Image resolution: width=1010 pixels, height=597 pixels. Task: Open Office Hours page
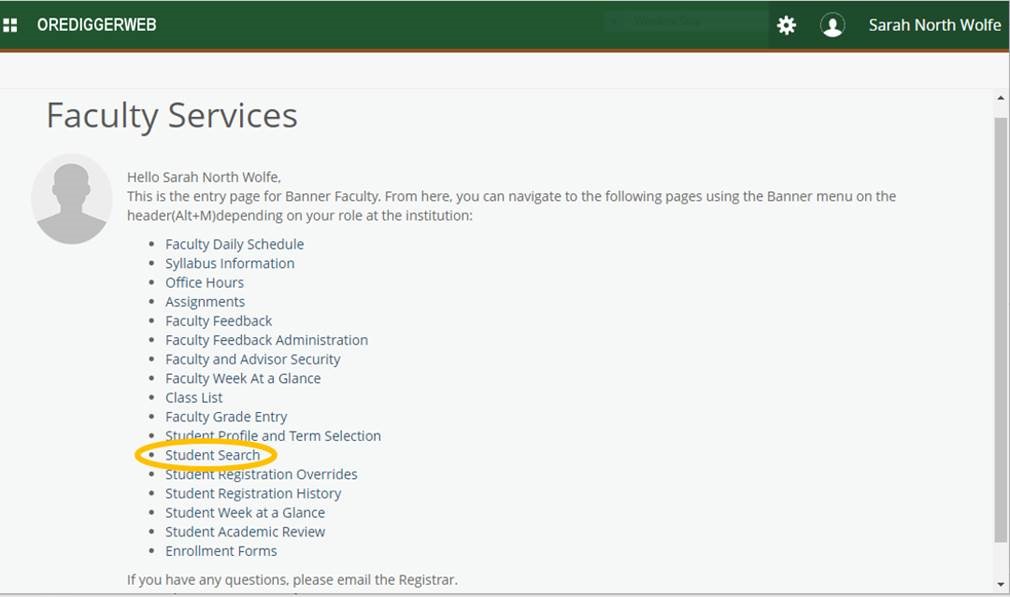point(204,282)
